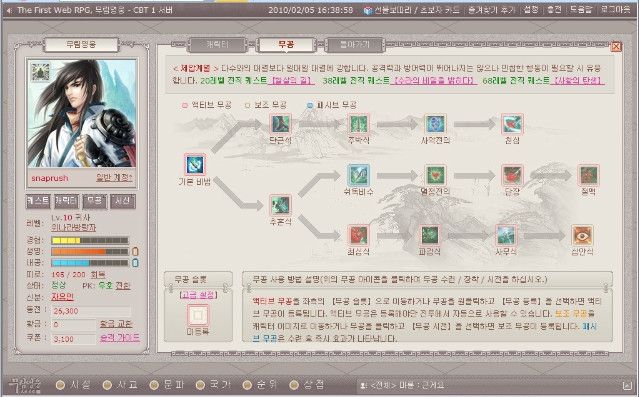
Task: Open 충전 in the top bar
Action: [x=554, y=10]
